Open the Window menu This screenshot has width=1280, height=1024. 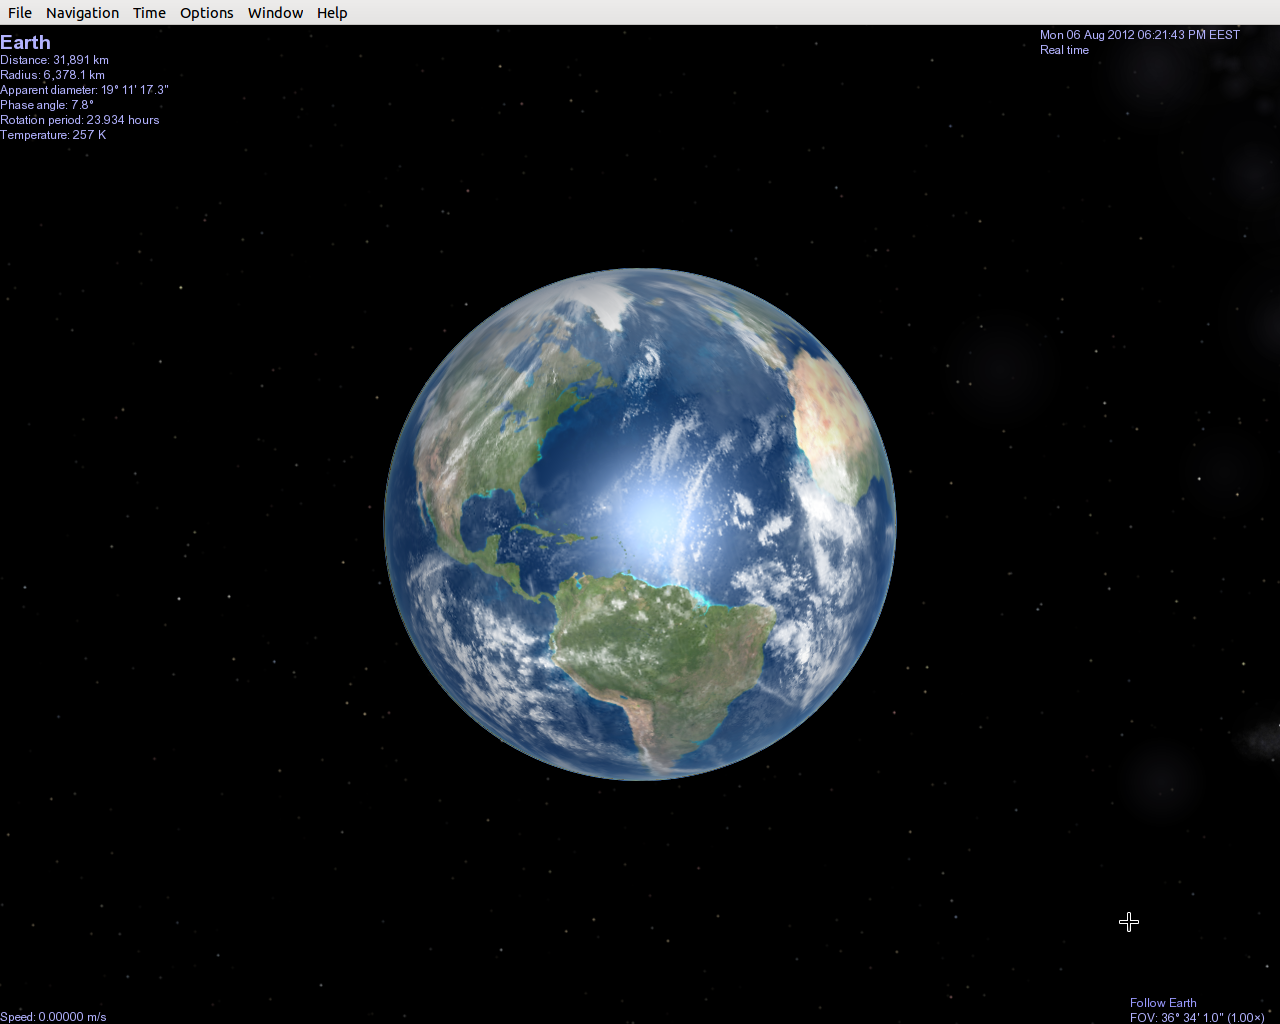275,12
